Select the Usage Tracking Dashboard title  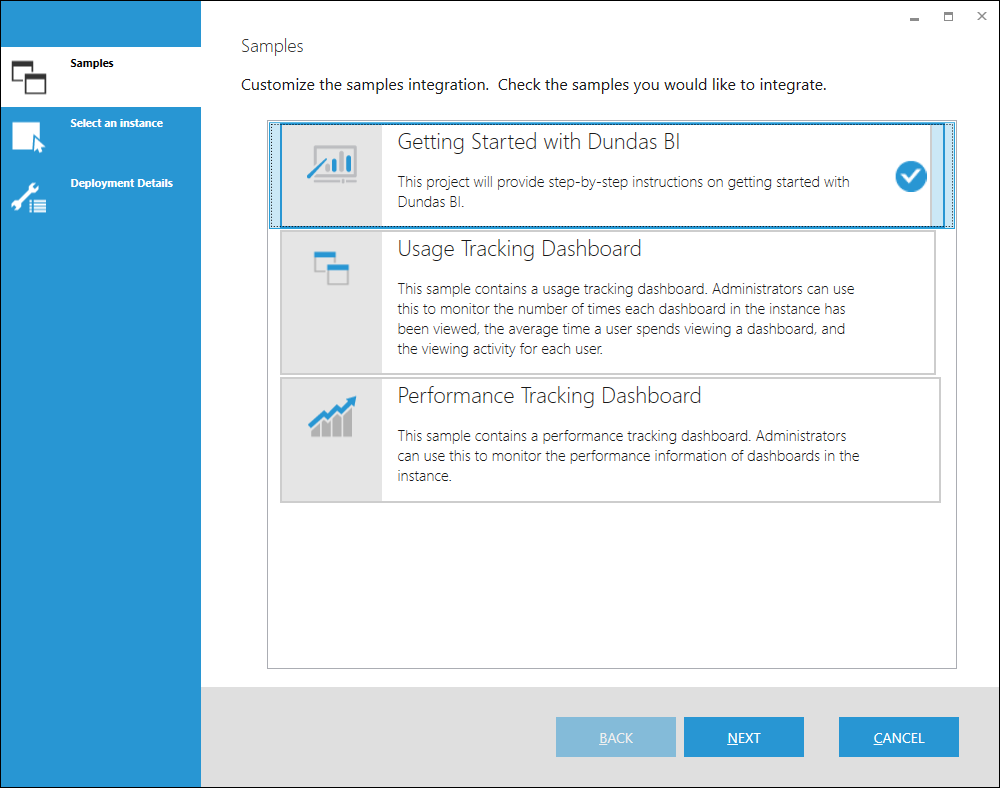pos(519,249)
